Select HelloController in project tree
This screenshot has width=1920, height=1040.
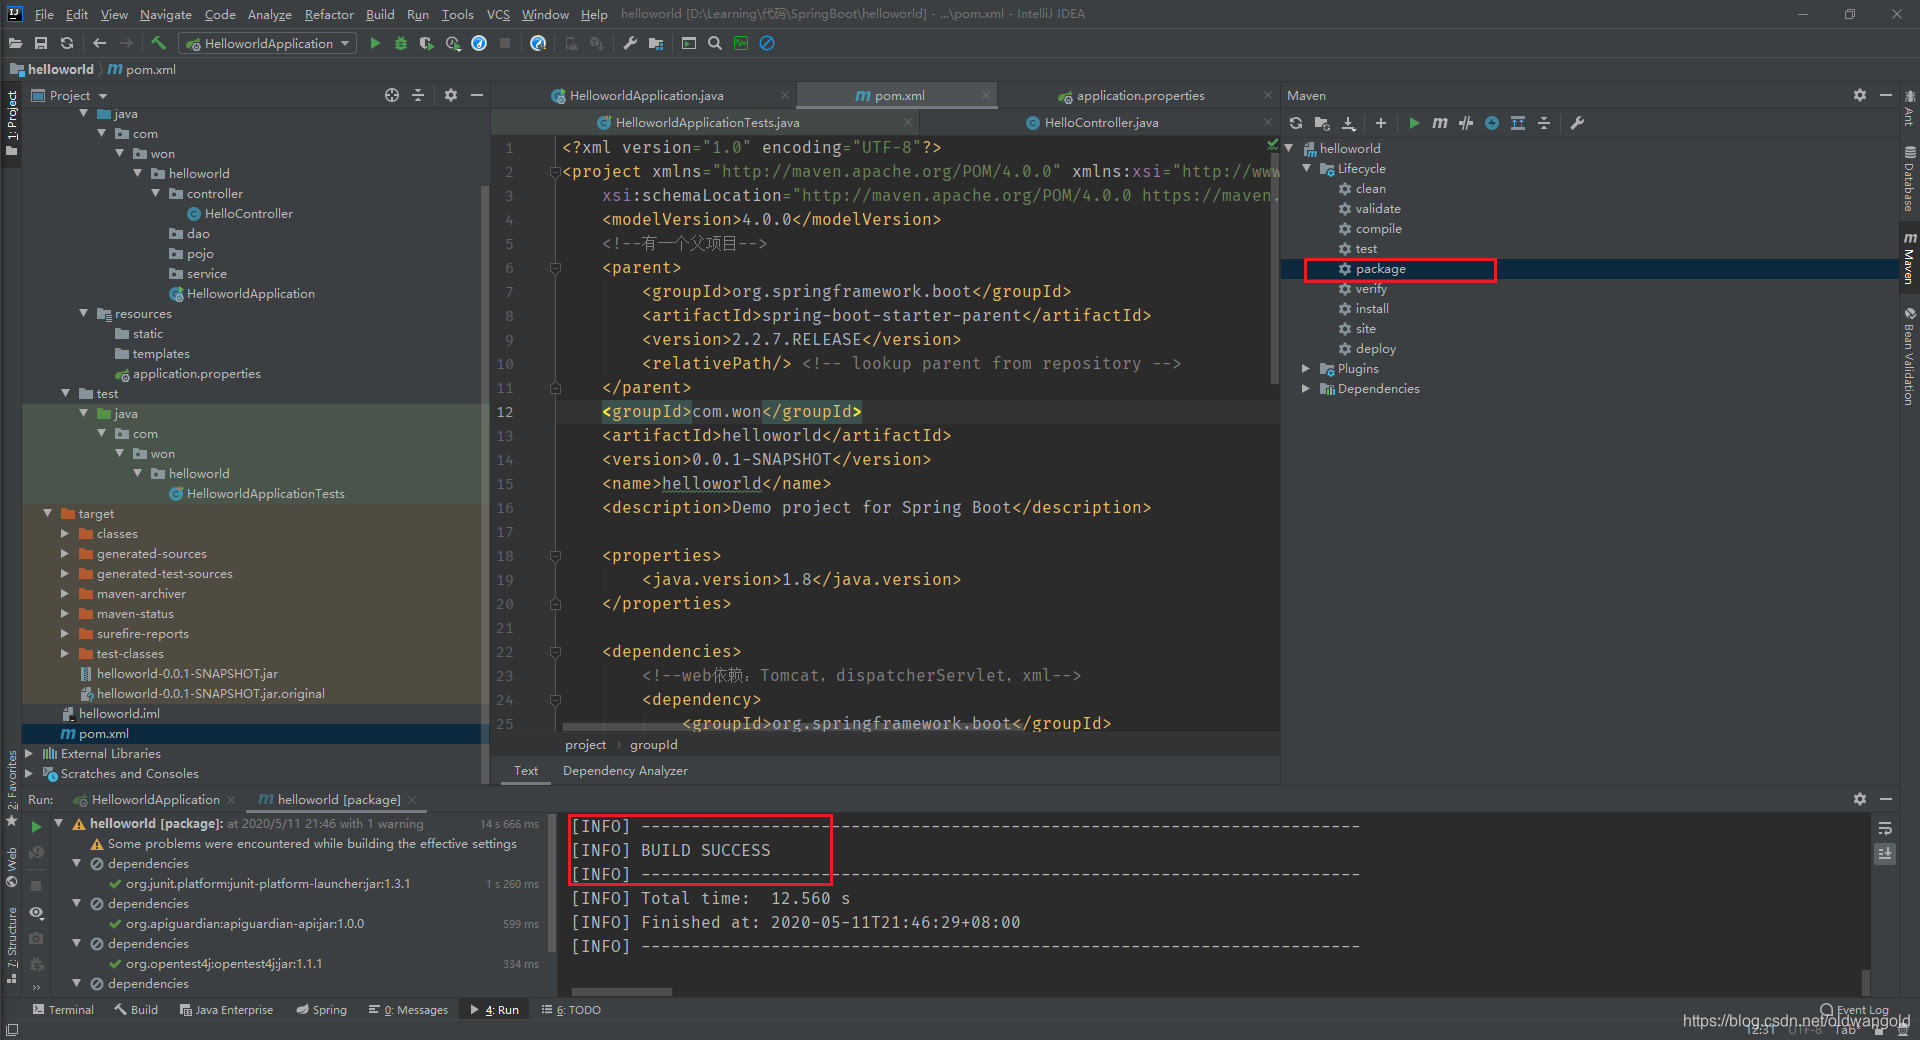click(x=248, y=213)
